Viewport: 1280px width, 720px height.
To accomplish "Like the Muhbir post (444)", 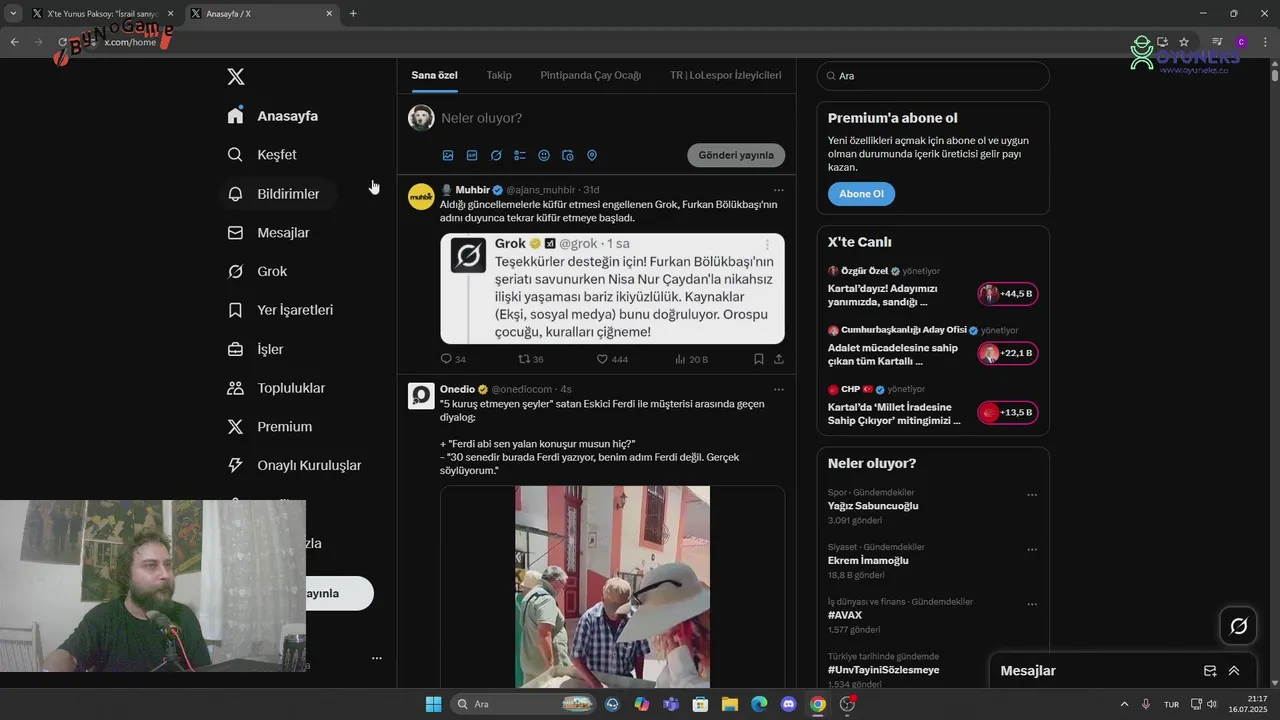I will [x=612, y=359].
